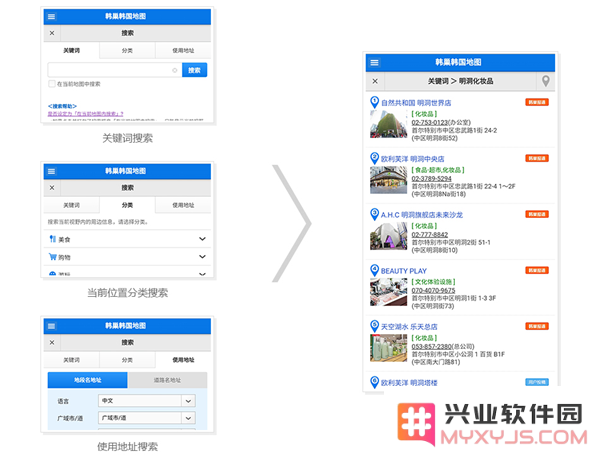
Task: Click numbered marker 1 for 自然共和国 明洞世界店
Action: point(374,102)
